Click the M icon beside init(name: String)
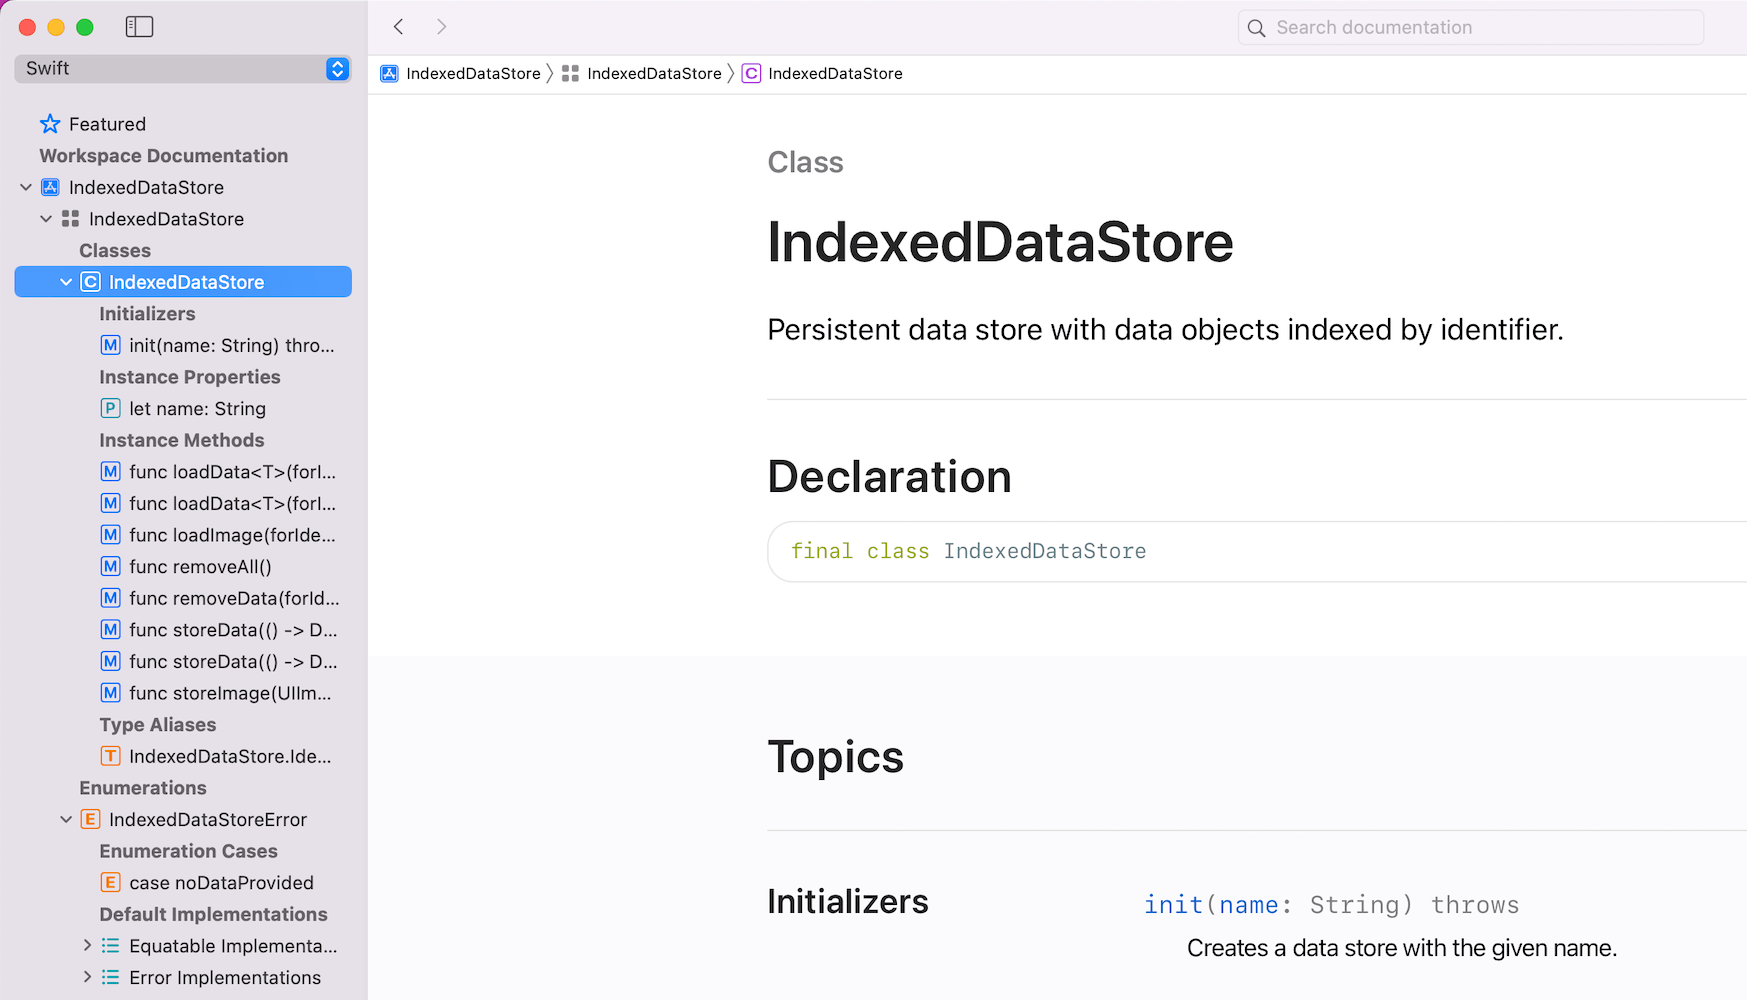 [x=110, y=345]
